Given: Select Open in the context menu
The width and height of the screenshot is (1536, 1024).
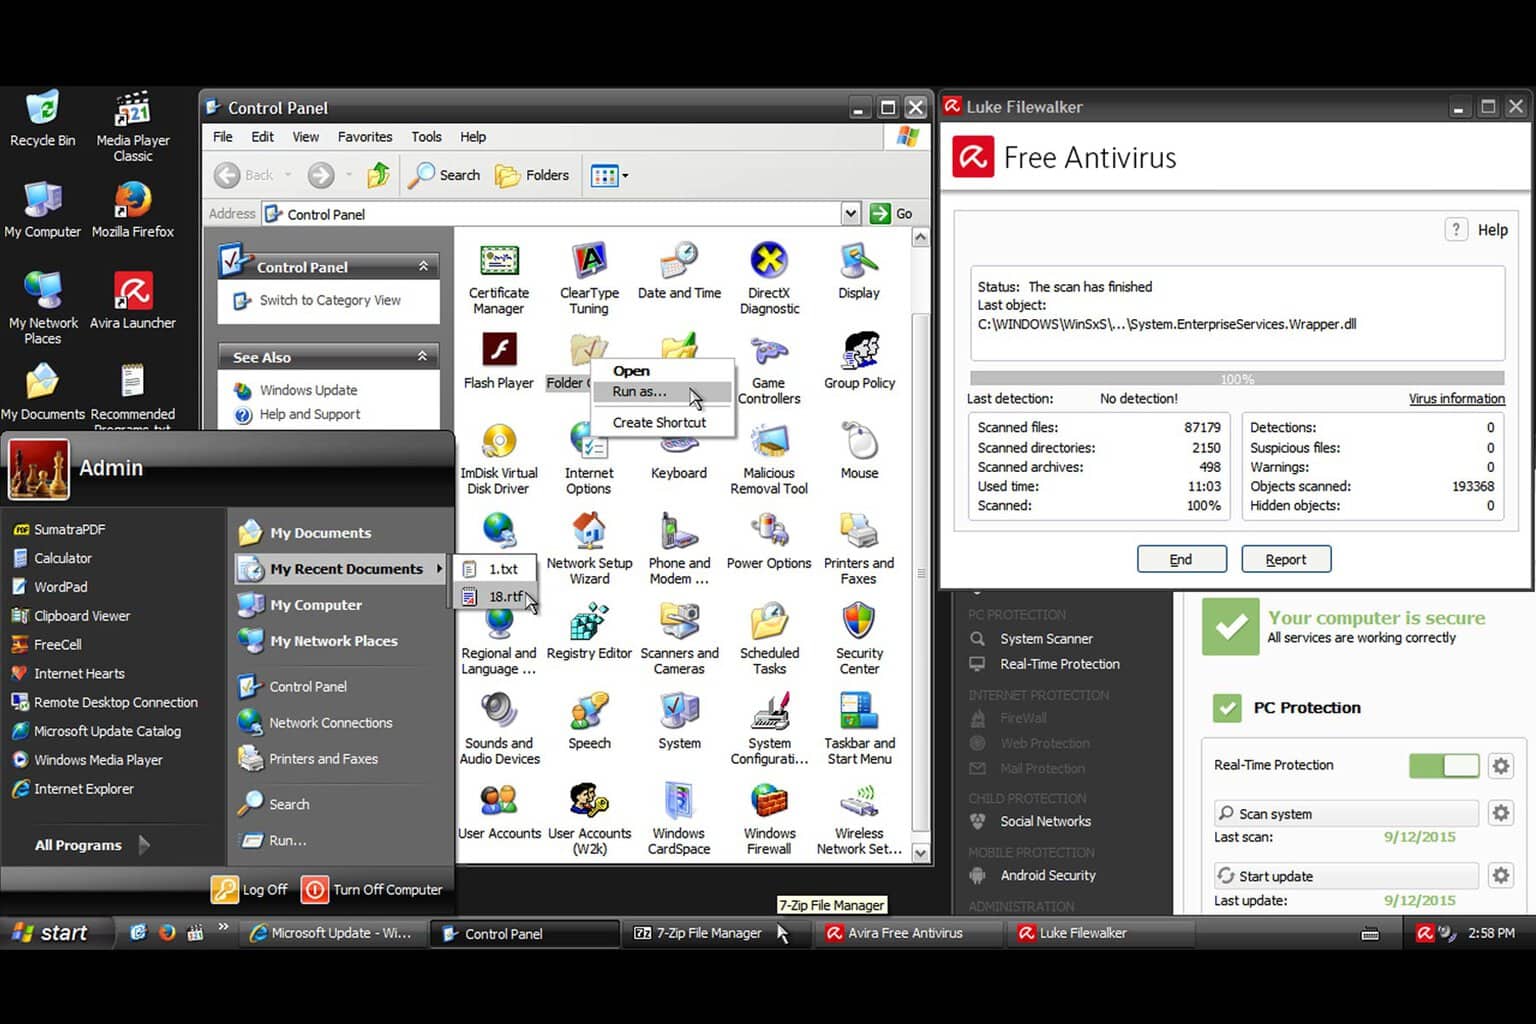Looking at the screenshot, I should pos(661,371).
